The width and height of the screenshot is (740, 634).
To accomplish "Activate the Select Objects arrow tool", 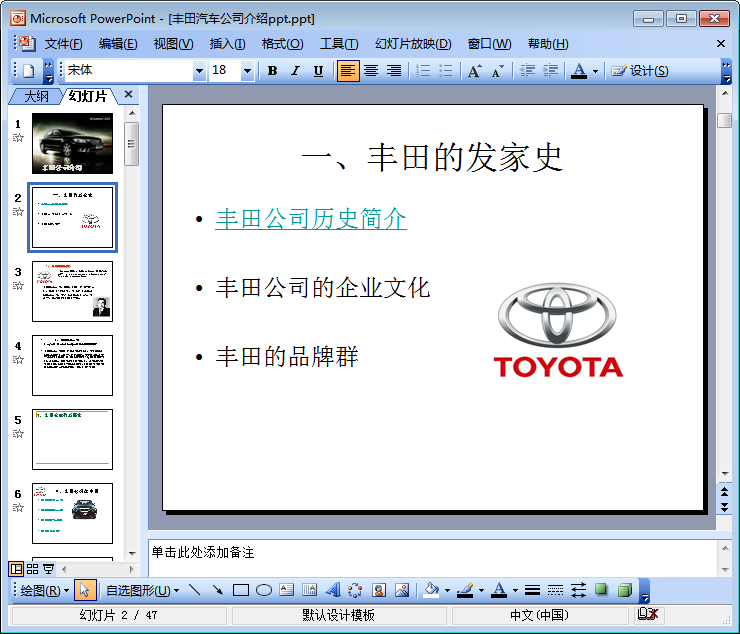I will click(85, 590).
